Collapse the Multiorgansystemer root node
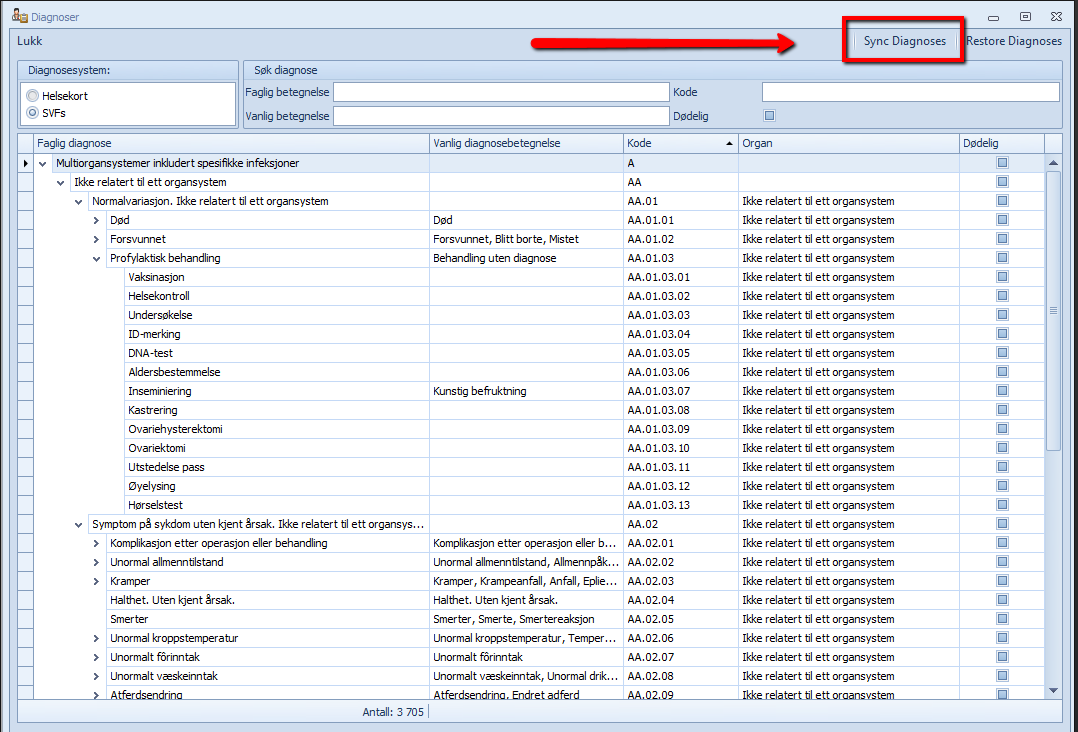Screen dimensions: 1078x732 pos(43,163)
